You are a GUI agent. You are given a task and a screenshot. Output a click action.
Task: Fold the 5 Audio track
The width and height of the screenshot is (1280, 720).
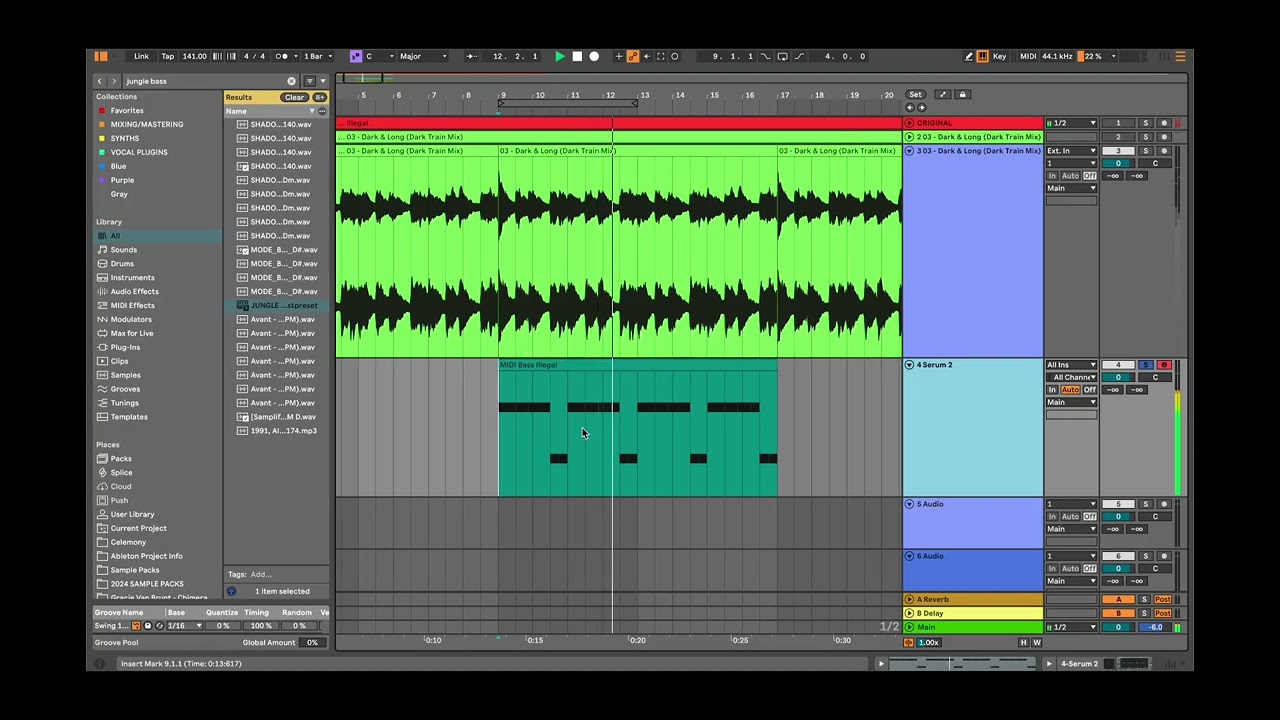[909, 504]
